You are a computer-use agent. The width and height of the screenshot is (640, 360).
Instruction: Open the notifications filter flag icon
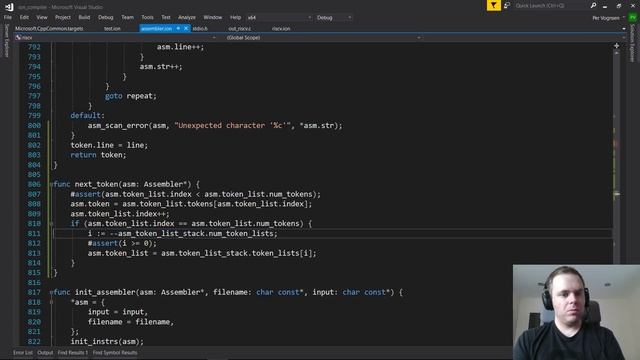point(493,5)
